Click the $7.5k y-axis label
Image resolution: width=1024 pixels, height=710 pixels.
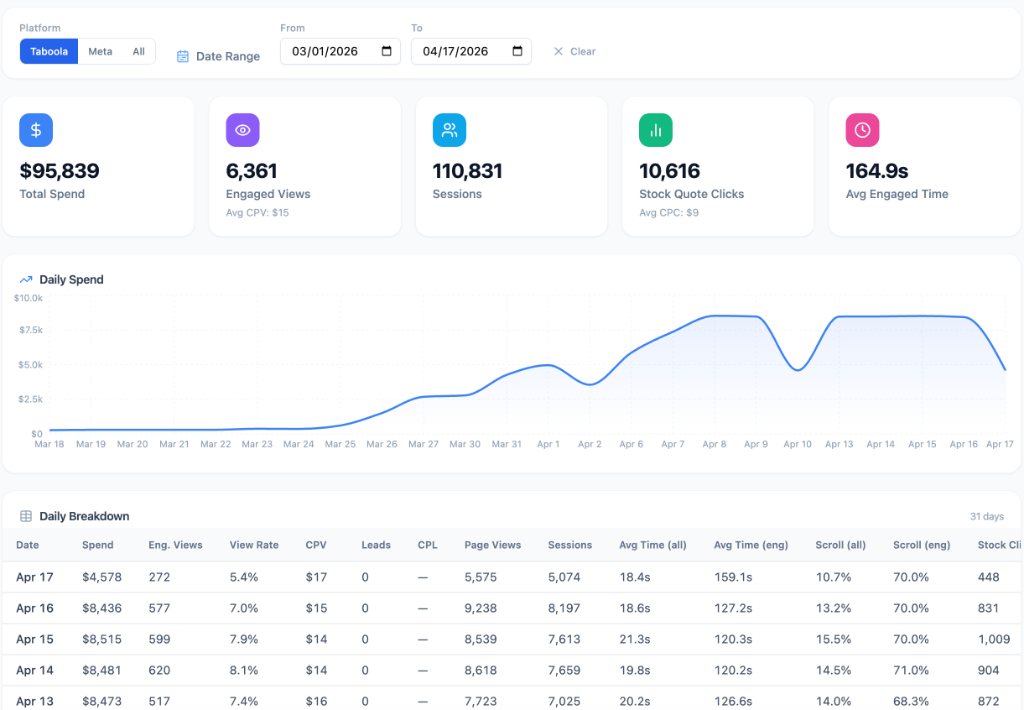point(31,331)
